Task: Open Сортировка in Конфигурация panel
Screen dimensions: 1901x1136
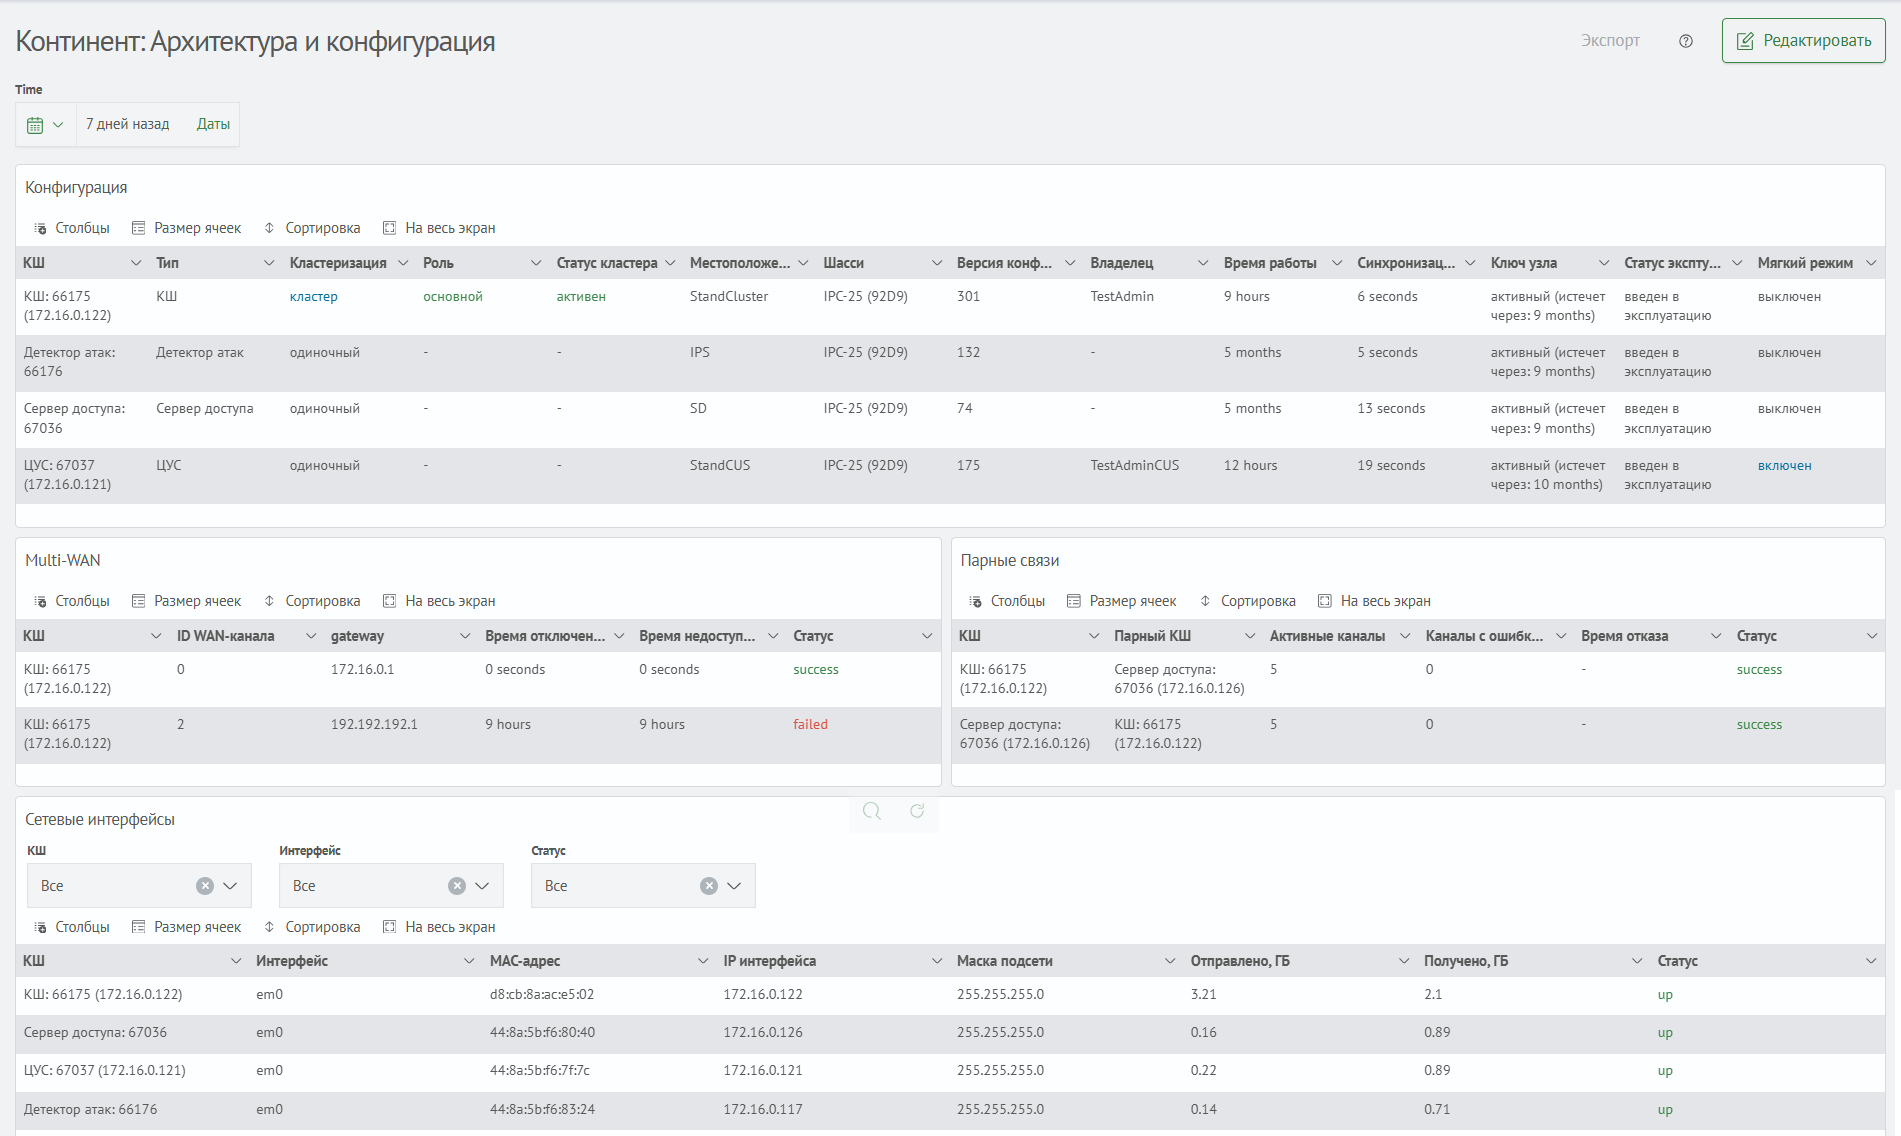Action: pos(312,228)
